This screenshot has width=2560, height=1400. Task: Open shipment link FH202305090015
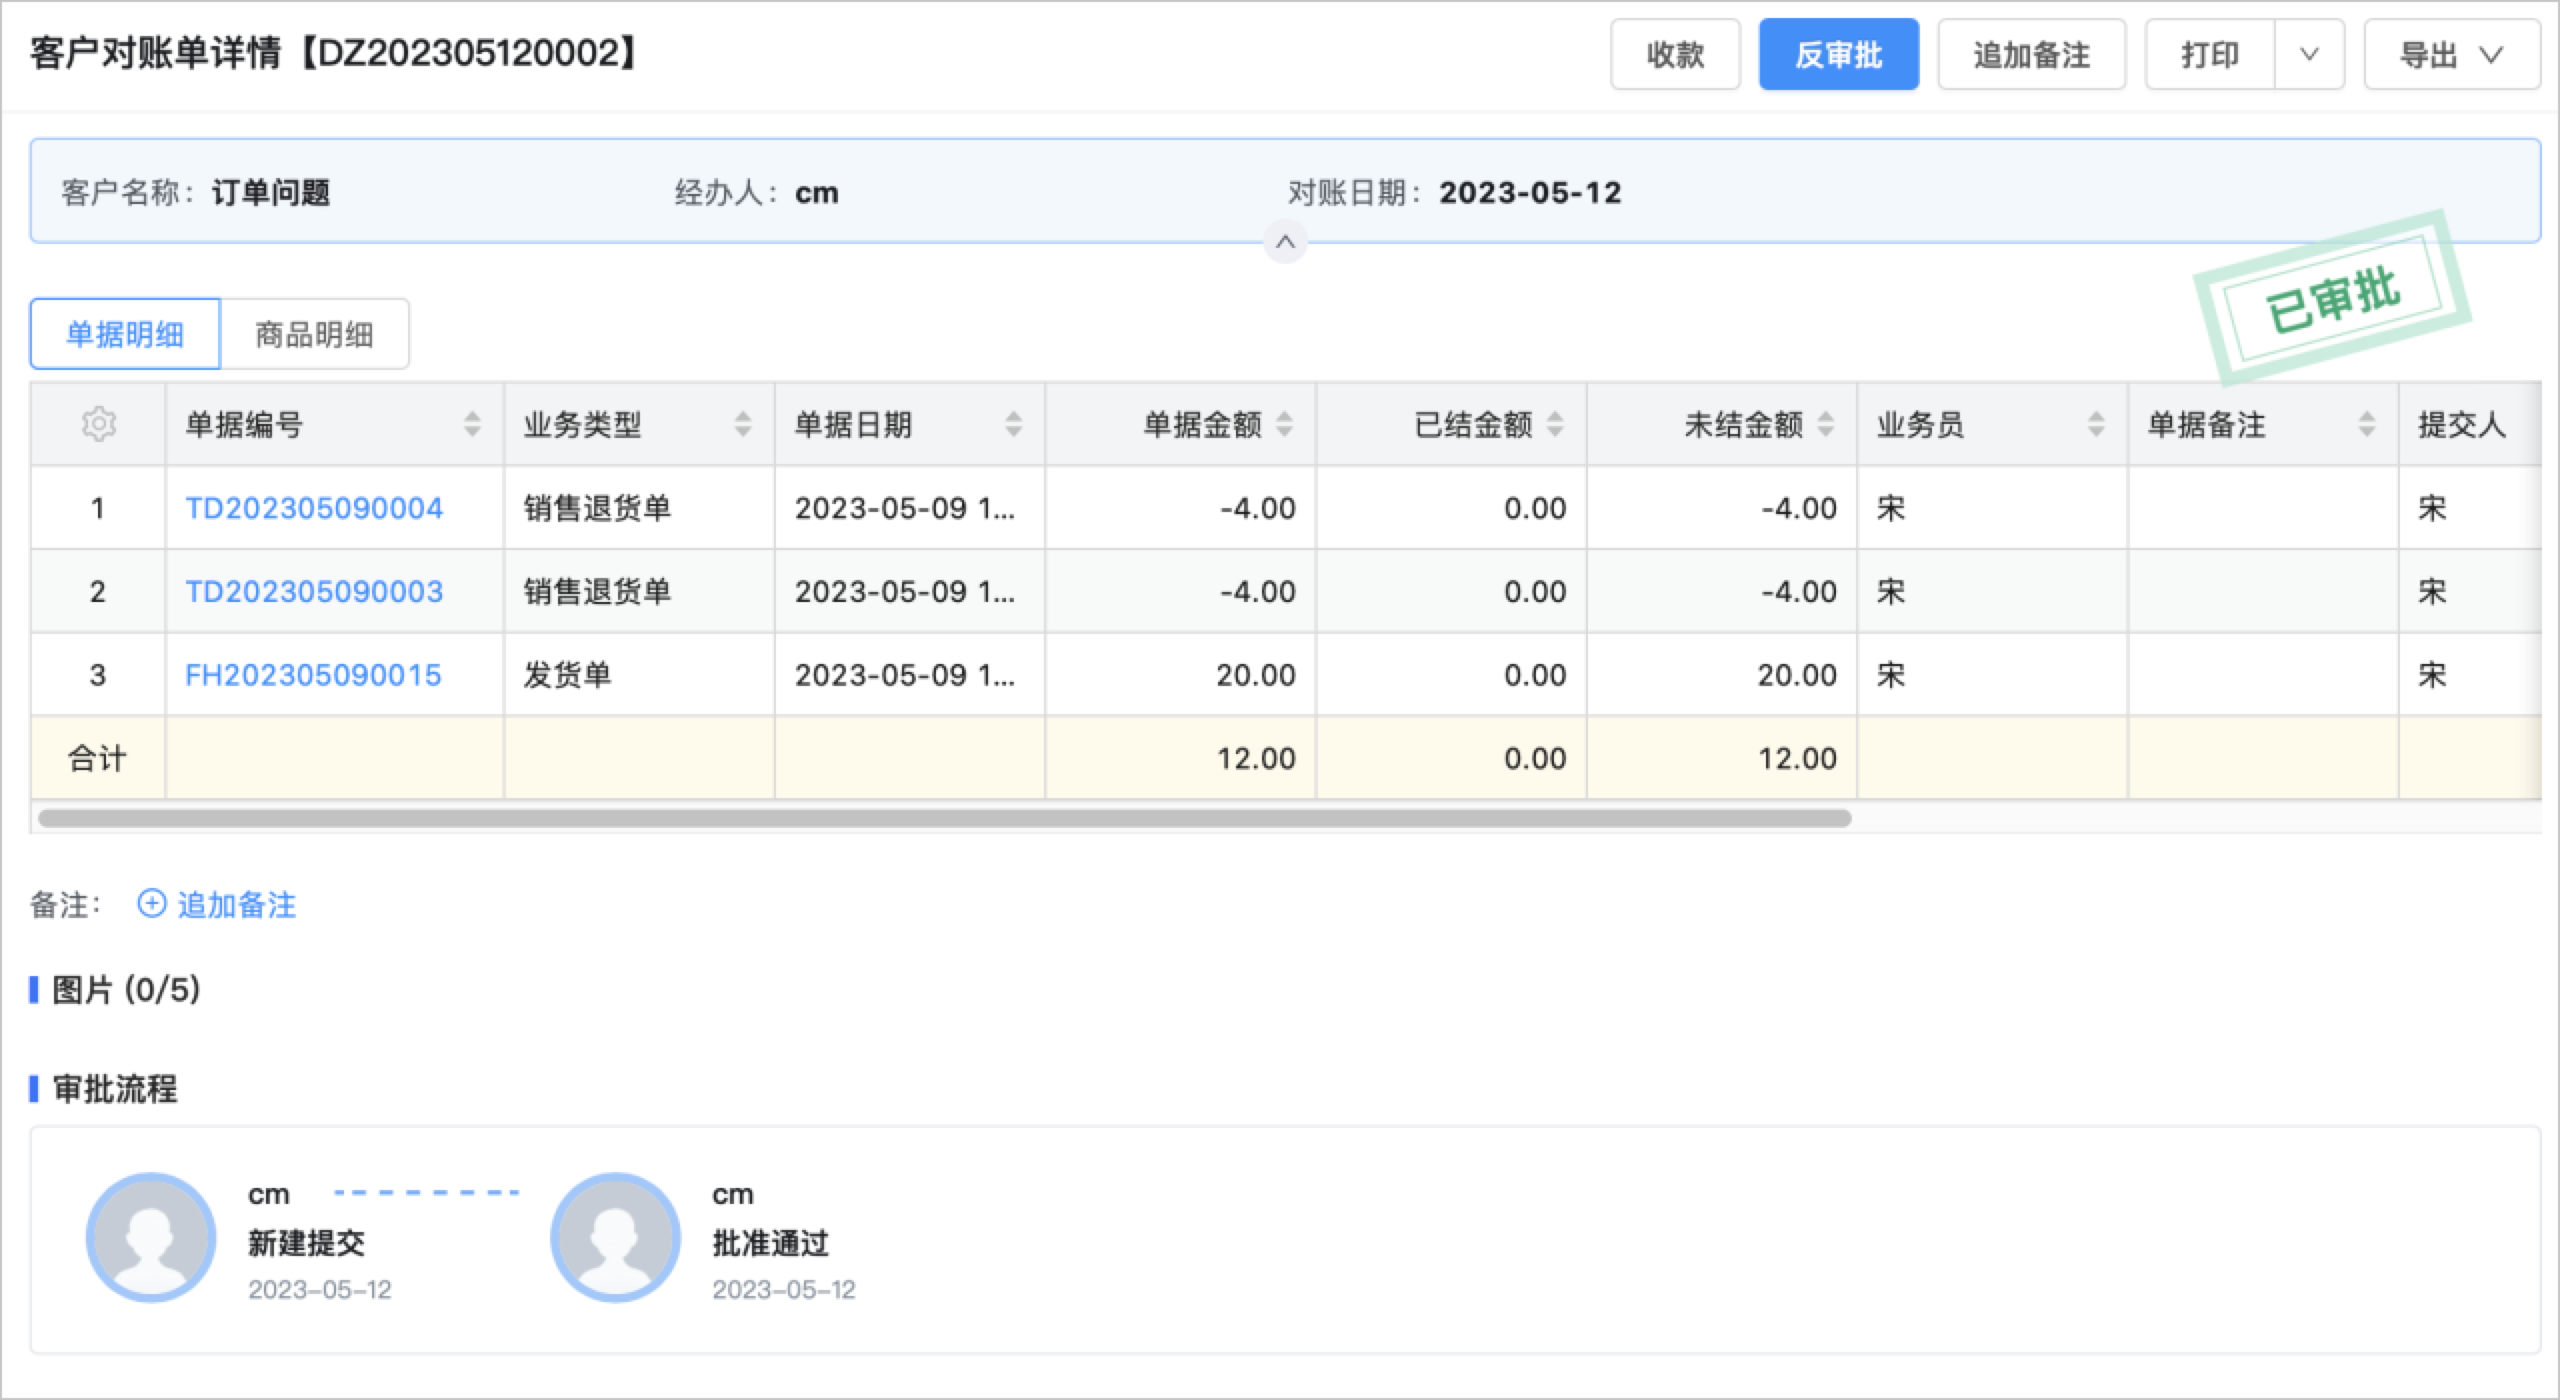pos(313,675)
